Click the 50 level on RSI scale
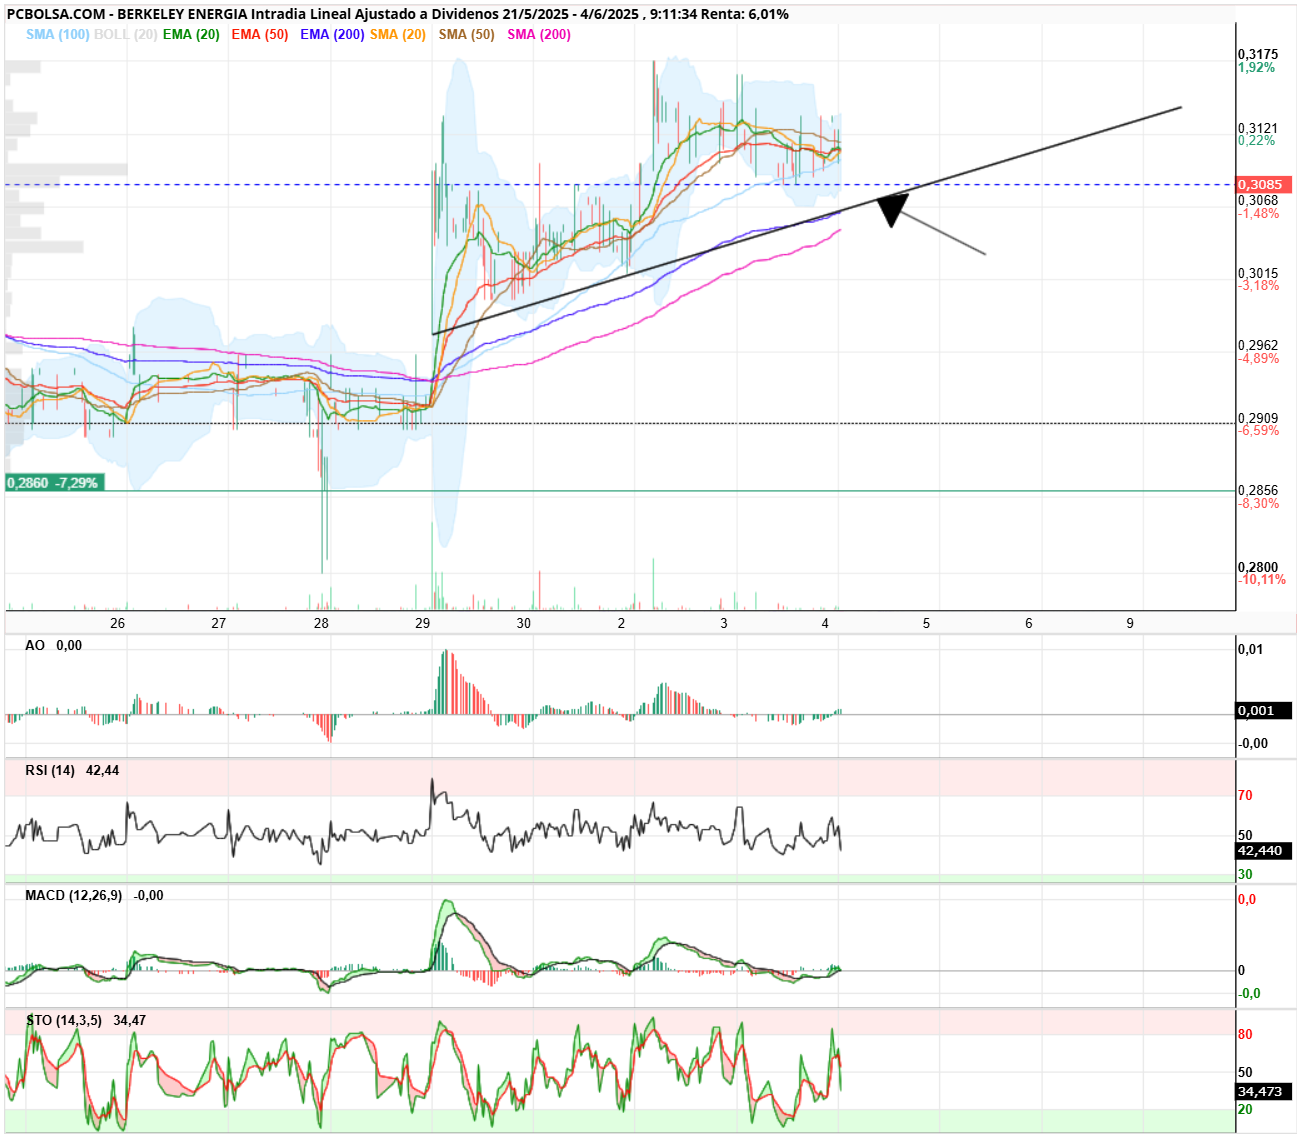 click(1245, 835)
